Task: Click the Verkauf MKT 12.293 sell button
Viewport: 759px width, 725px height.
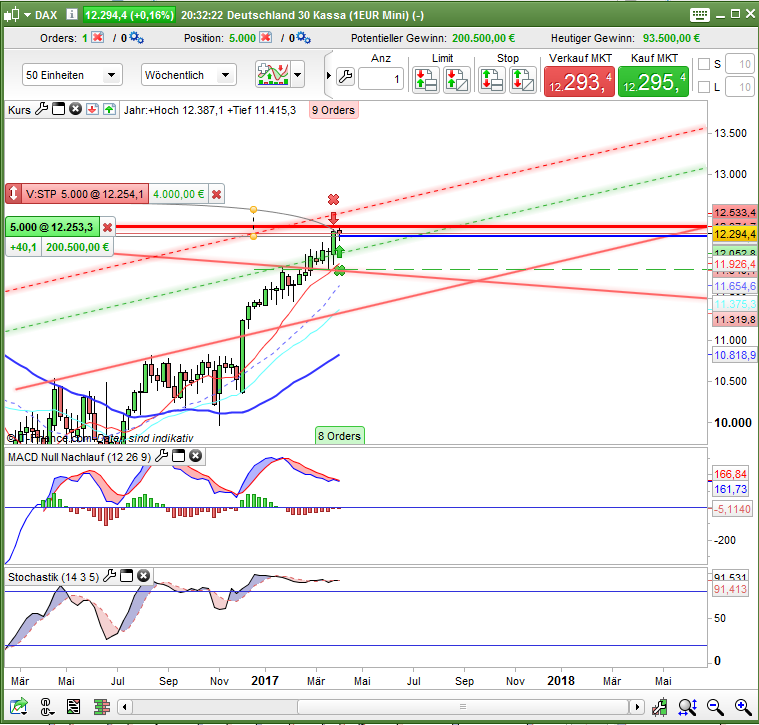Action: pos(579,81)
